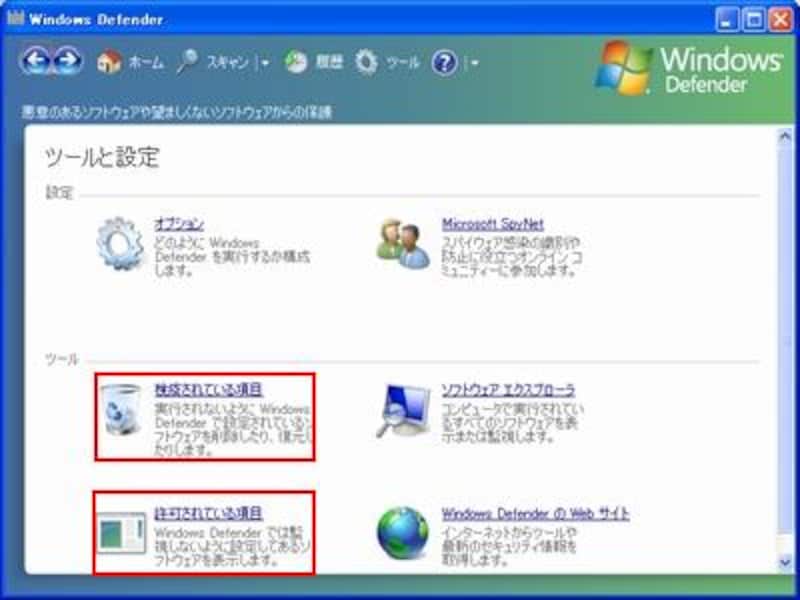
Task: Open Windows Defender の Web サイト link
Action: (x=536, y=513)
